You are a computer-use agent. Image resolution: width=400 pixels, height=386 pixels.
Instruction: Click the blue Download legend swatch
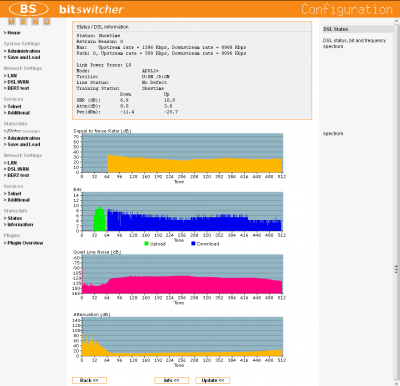point(193,244)
